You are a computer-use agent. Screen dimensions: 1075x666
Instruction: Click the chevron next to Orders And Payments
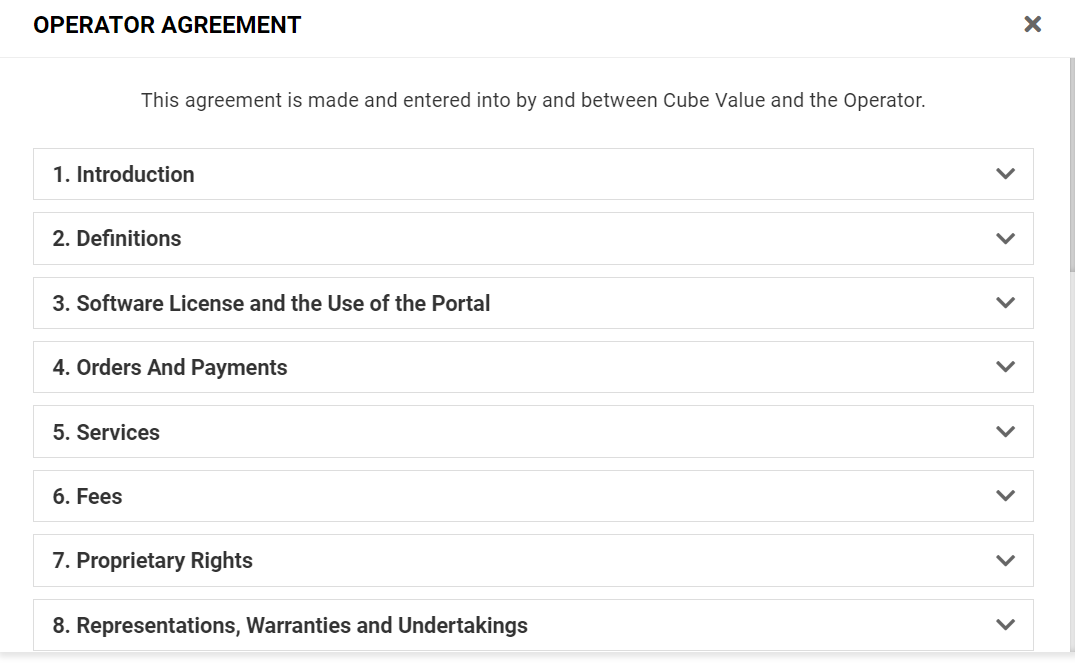tap(1005, 367)
